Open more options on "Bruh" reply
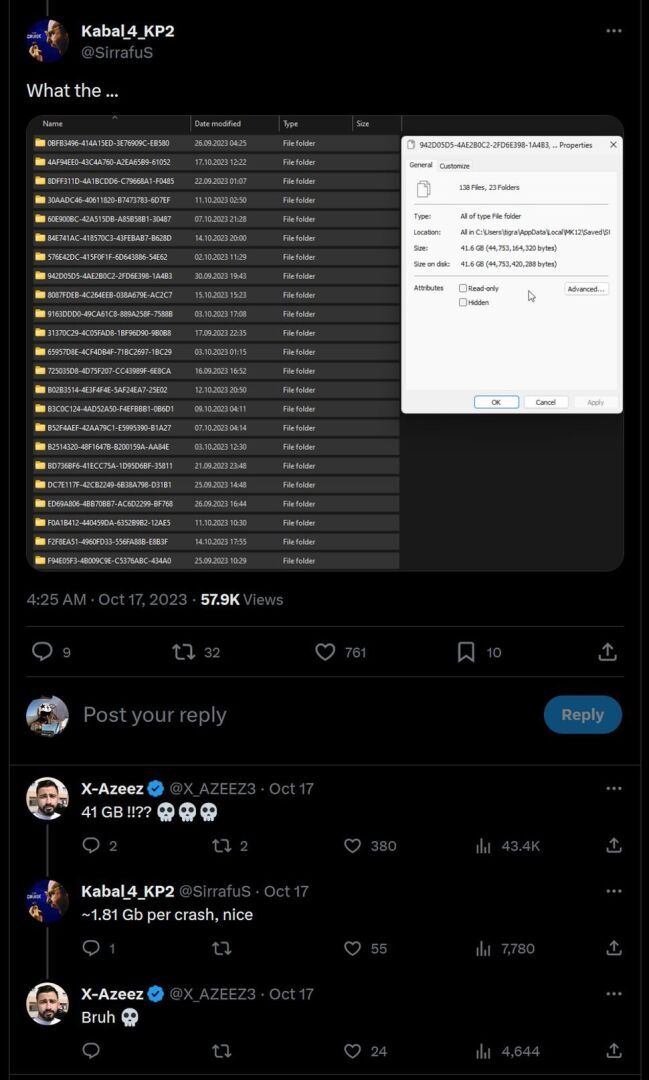649x1080 pixels. pos(614,994)
